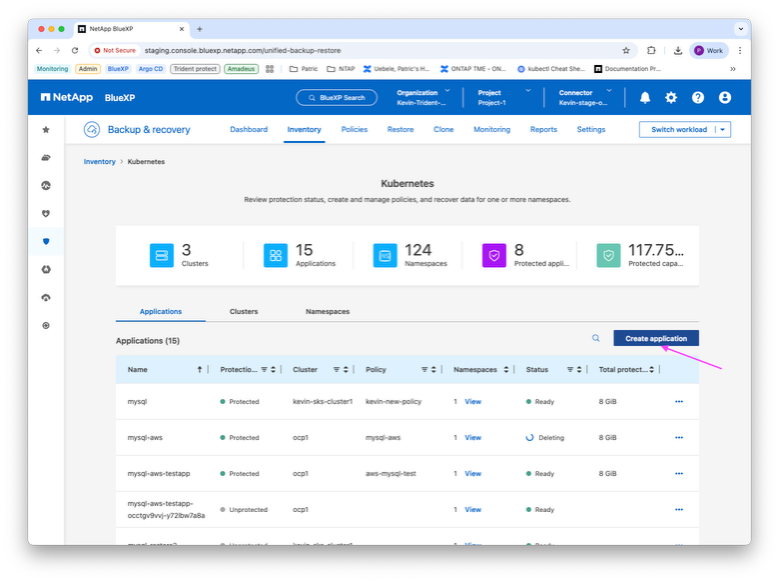The height and width of the screenshot is (582, 779).
Task: Open actions menu for the Unprotected ocp1 row
Action: (679, 509)
